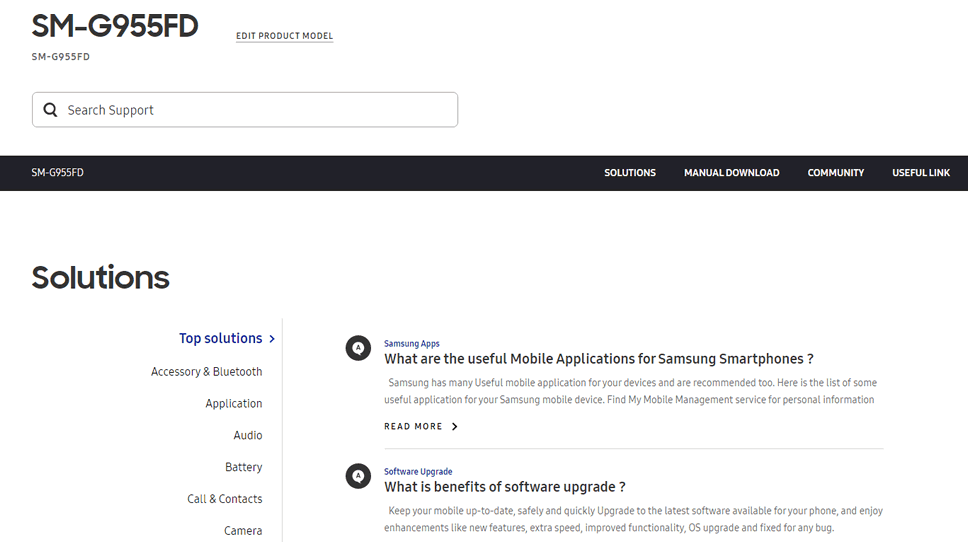Click the small SM-G955FD subtitle under title
Screen dimensions: 968x555
tap(60, 57)
